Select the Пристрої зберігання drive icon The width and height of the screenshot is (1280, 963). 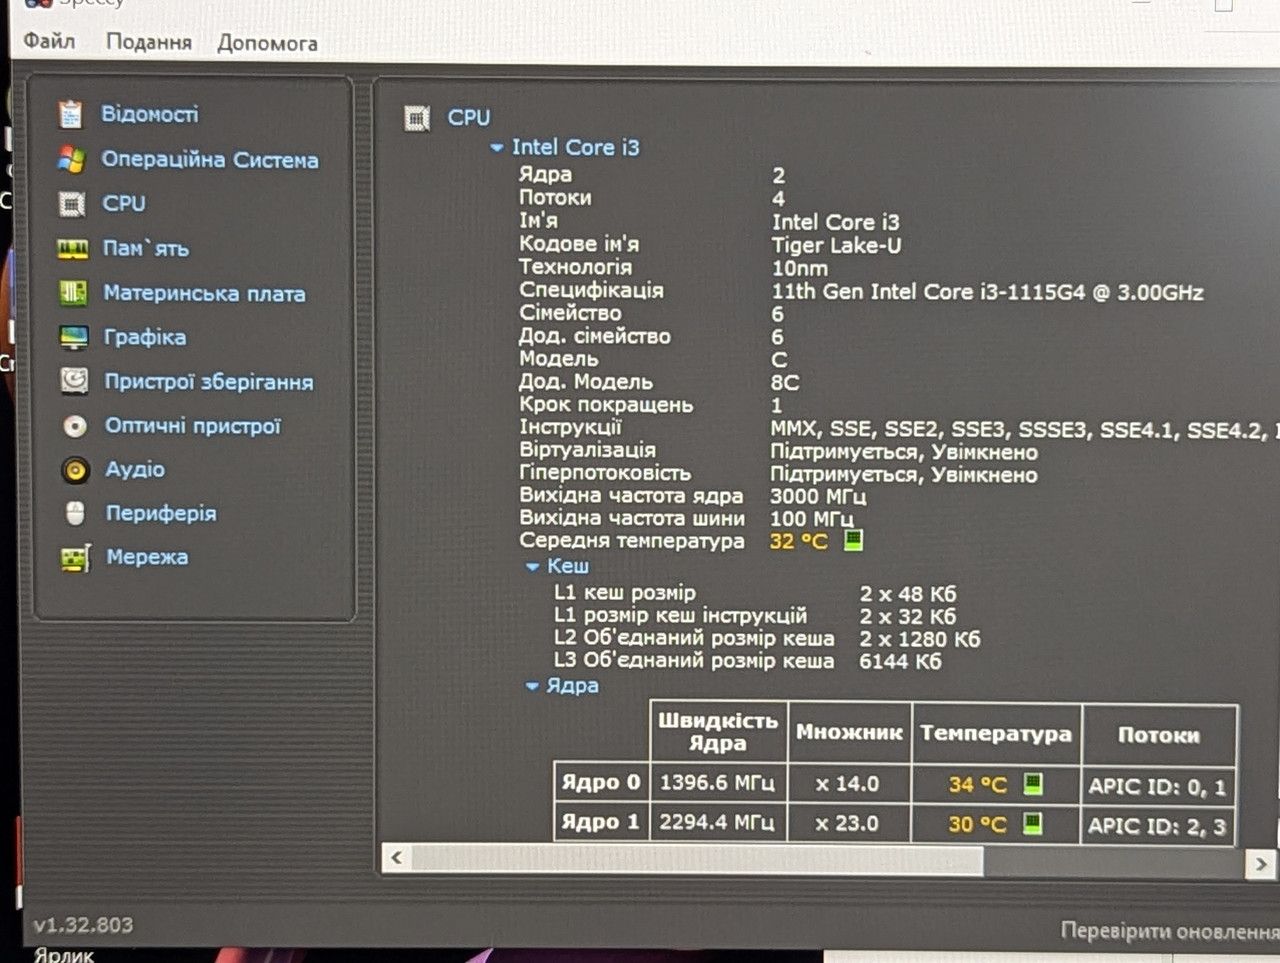(x=74, y=381)
